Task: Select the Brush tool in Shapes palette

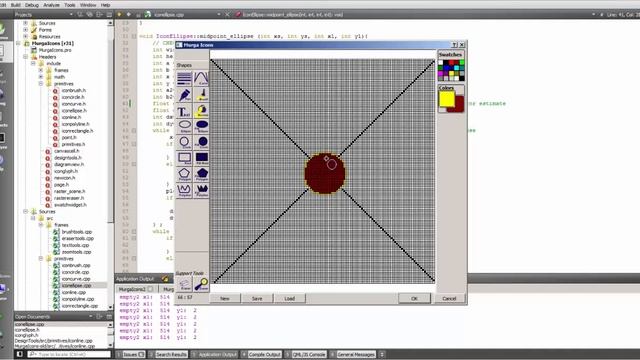Action: click(201, 94)
